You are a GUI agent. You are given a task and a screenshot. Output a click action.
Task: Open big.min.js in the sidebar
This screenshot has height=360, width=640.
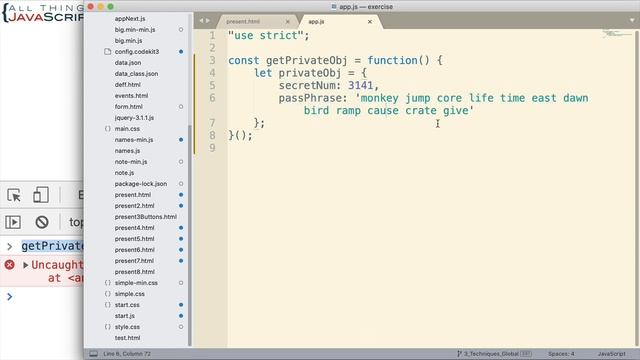pos(128,41)
